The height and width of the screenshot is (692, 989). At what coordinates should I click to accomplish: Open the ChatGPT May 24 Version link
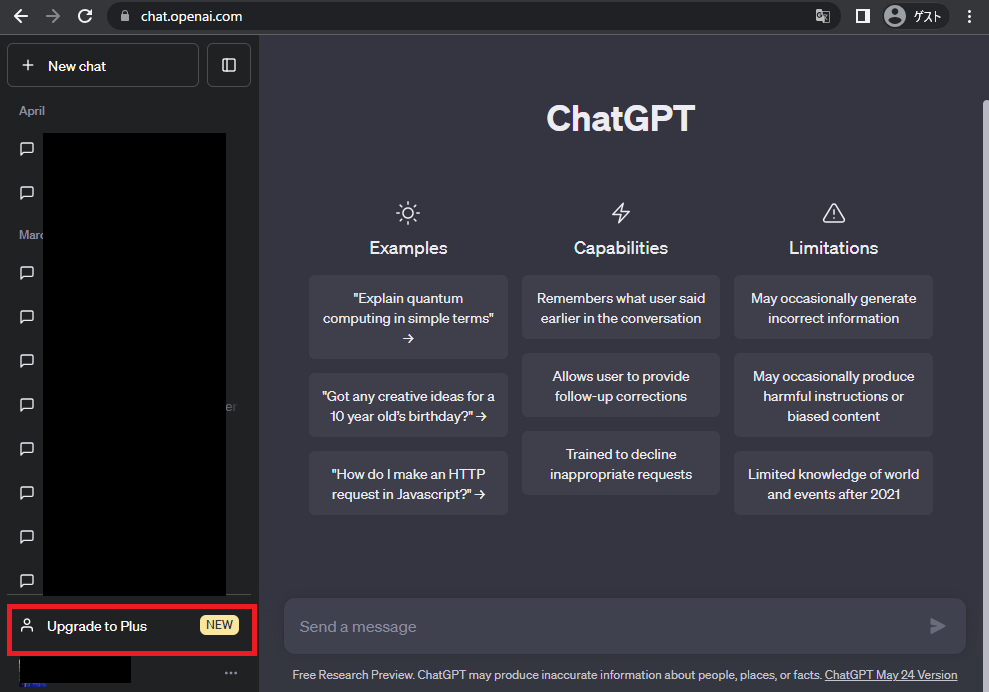[890, 674]
